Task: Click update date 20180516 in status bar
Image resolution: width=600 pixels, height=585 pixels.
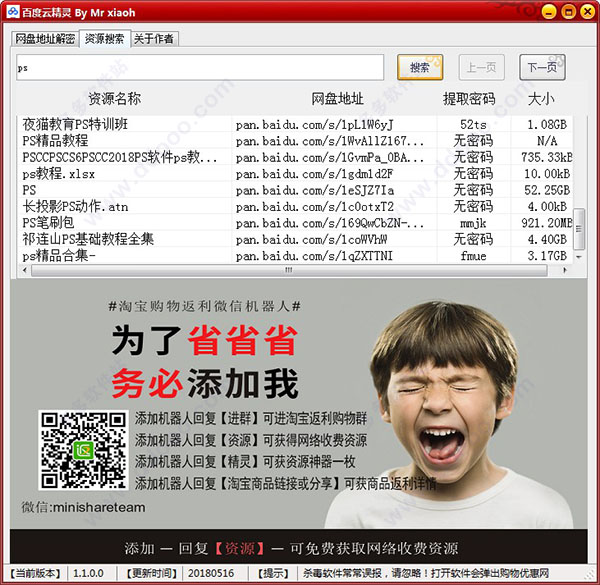Action: coord(211,574)
